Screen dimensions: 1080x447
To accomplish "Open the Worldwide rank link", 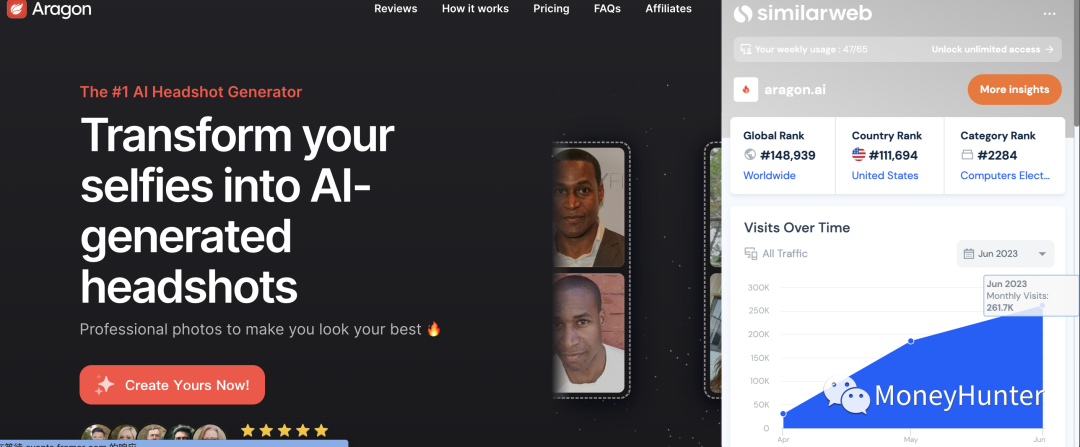I will [x=769, y=176].
